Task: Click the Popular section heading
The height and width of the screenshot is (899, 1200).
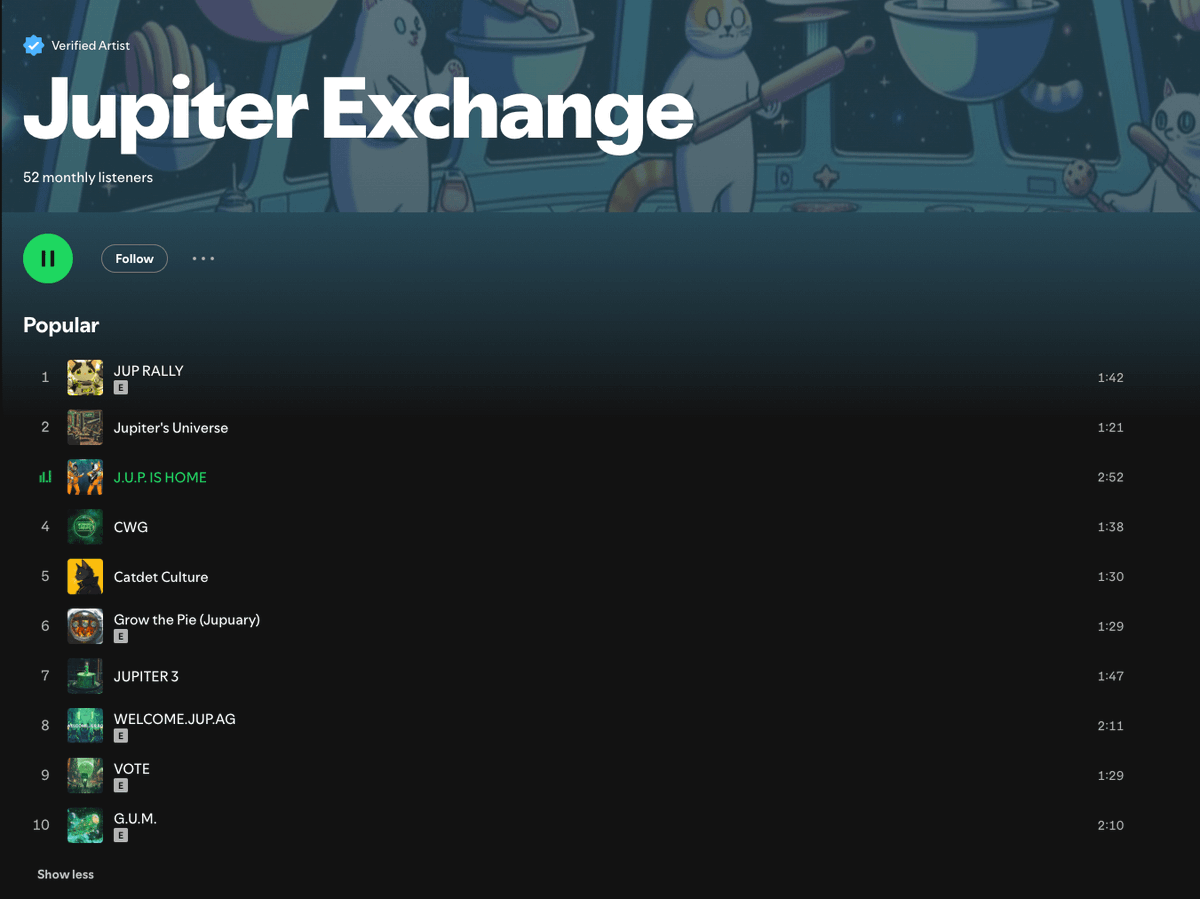Action: 61,325
